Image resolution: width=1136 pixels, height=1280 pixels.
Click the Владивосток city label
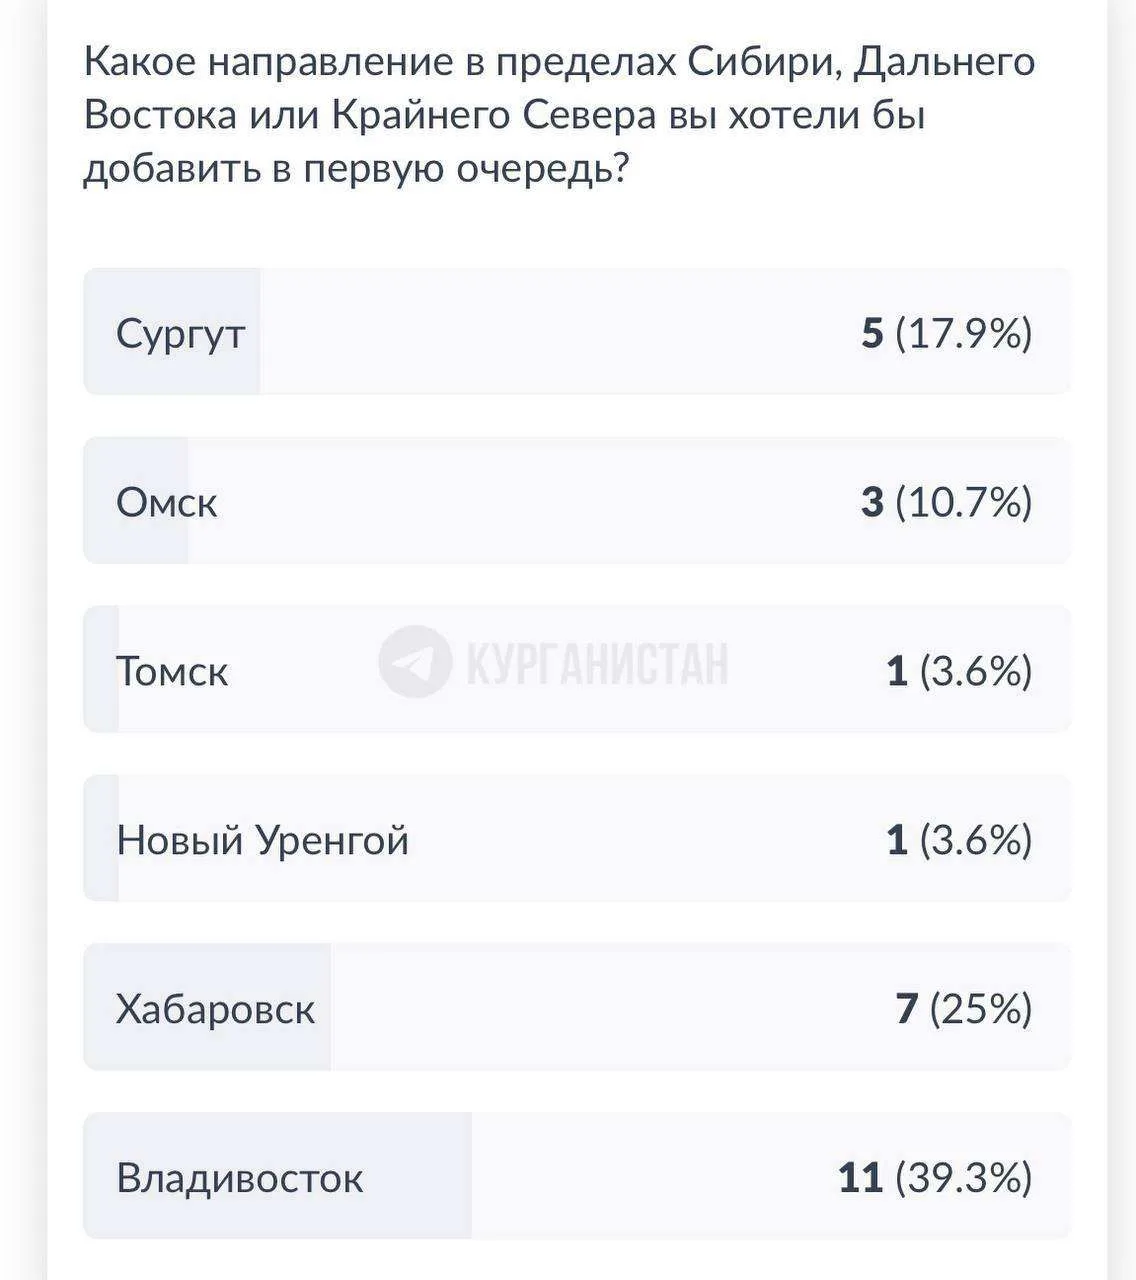point(240,1178)
